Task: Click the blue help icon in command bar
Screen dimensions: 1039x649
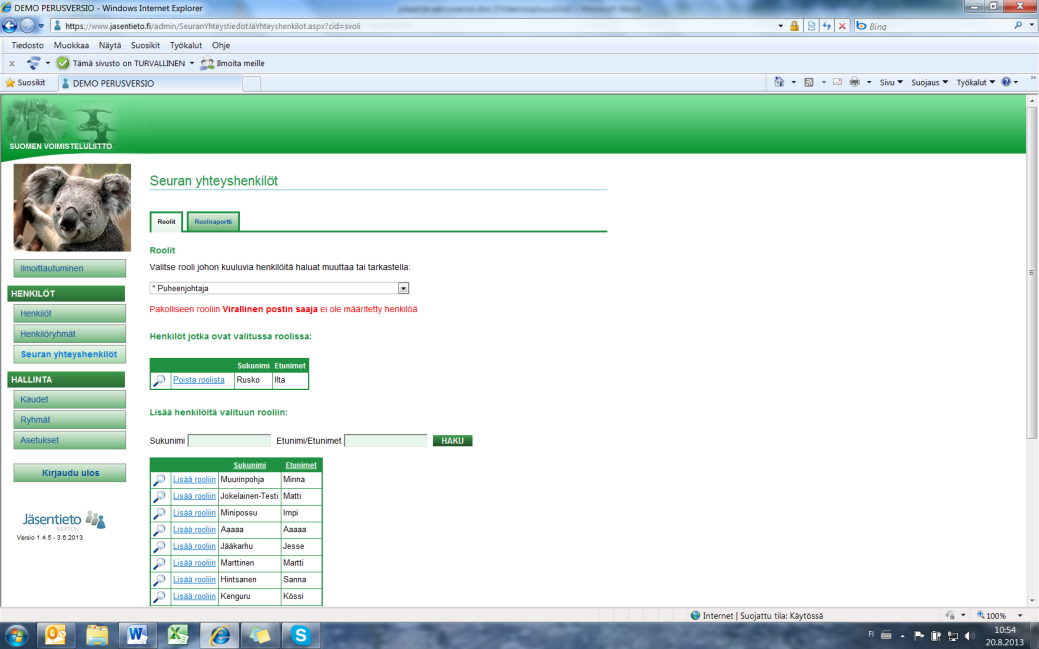Action: coord(1006,82)
